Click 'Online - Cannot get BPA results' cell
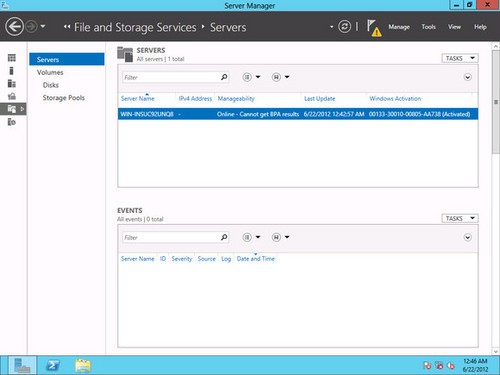 coord(258,114)
